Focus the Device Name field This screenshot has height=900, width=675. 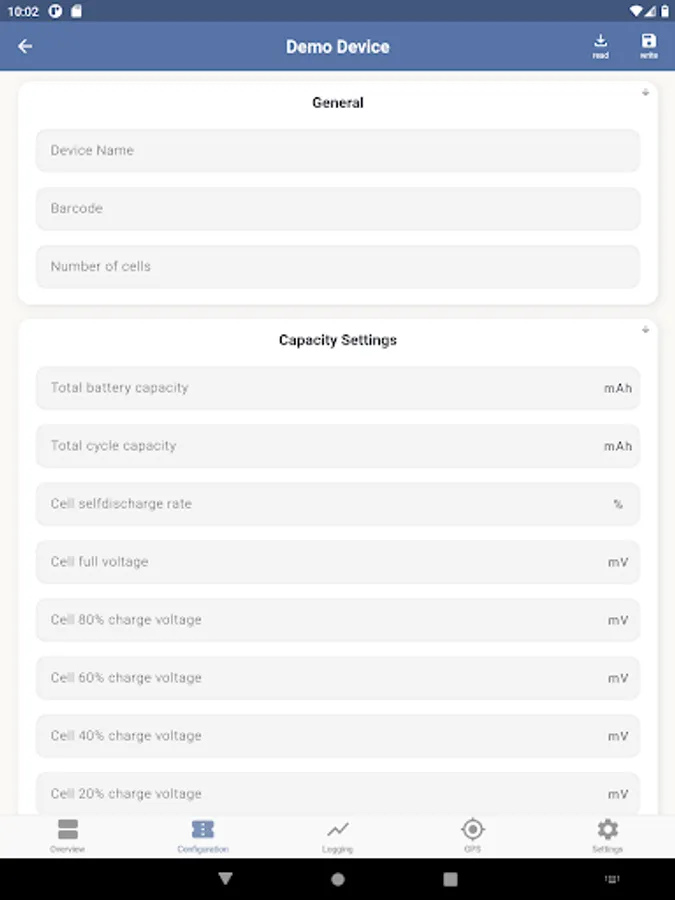click(x=338, y=150)
